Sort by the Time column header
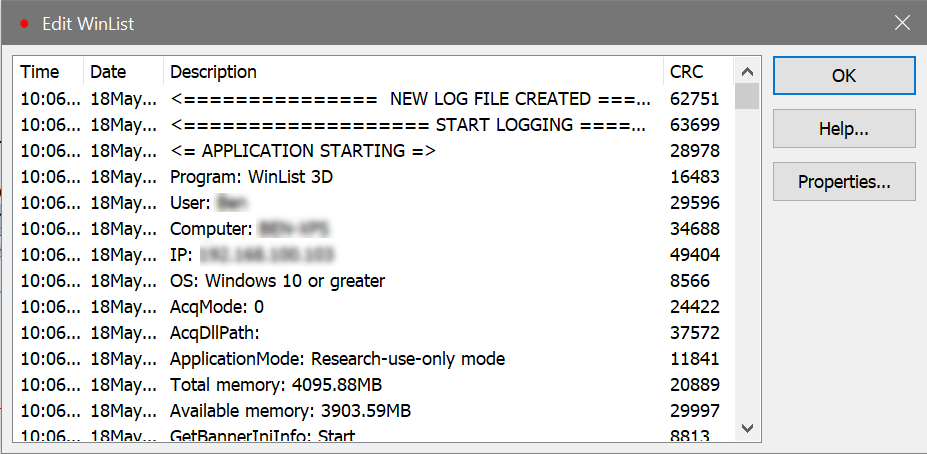Image resolution: width=927 pixels, height=454 pixels. pyautogui.click(x=48, y=72)
